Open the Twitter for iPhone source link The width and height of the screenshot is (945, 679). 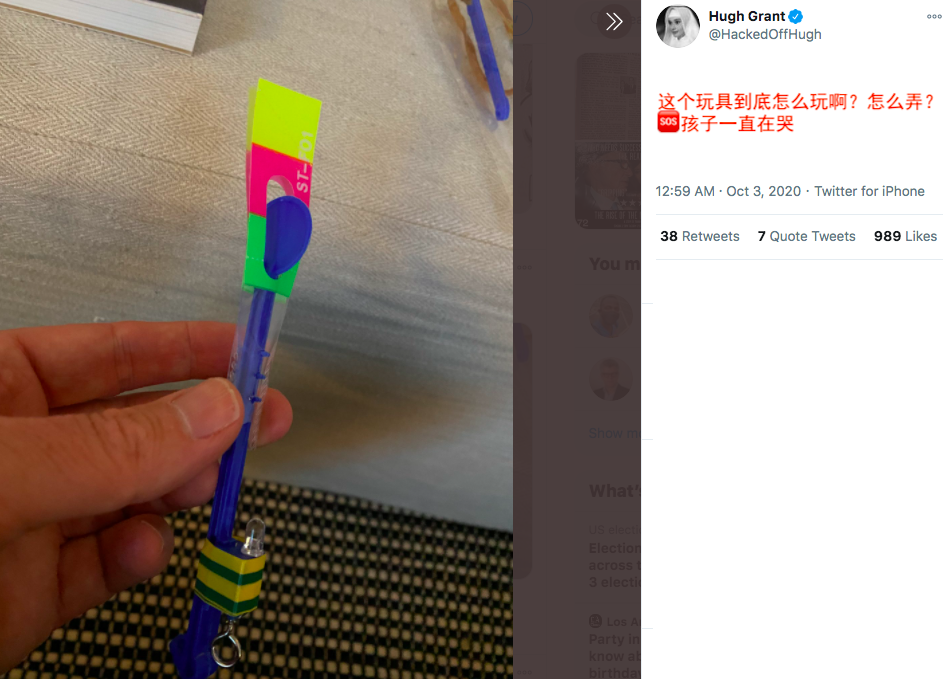pos(869,191)
